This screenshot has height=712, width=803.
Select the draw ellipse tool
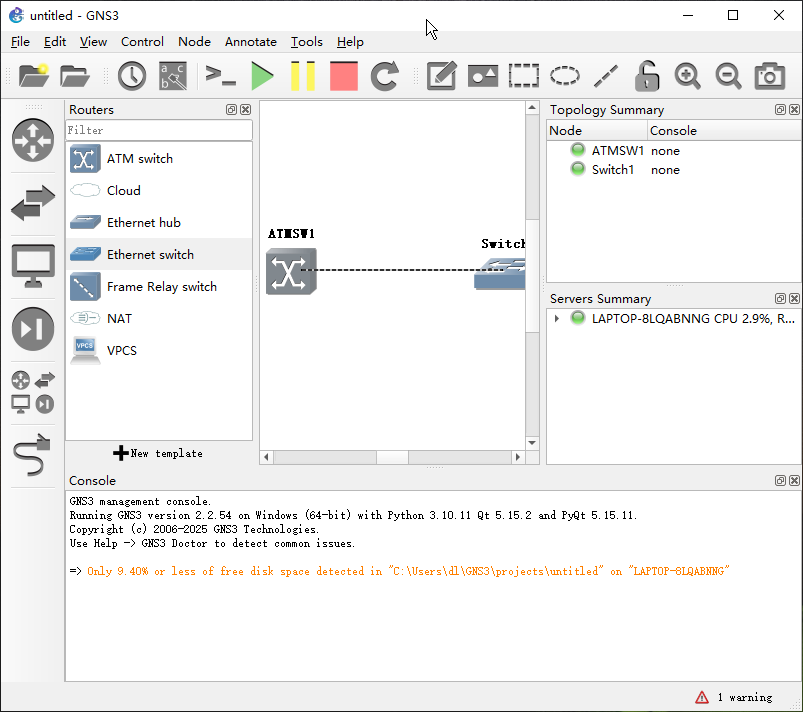pos(564,76)
